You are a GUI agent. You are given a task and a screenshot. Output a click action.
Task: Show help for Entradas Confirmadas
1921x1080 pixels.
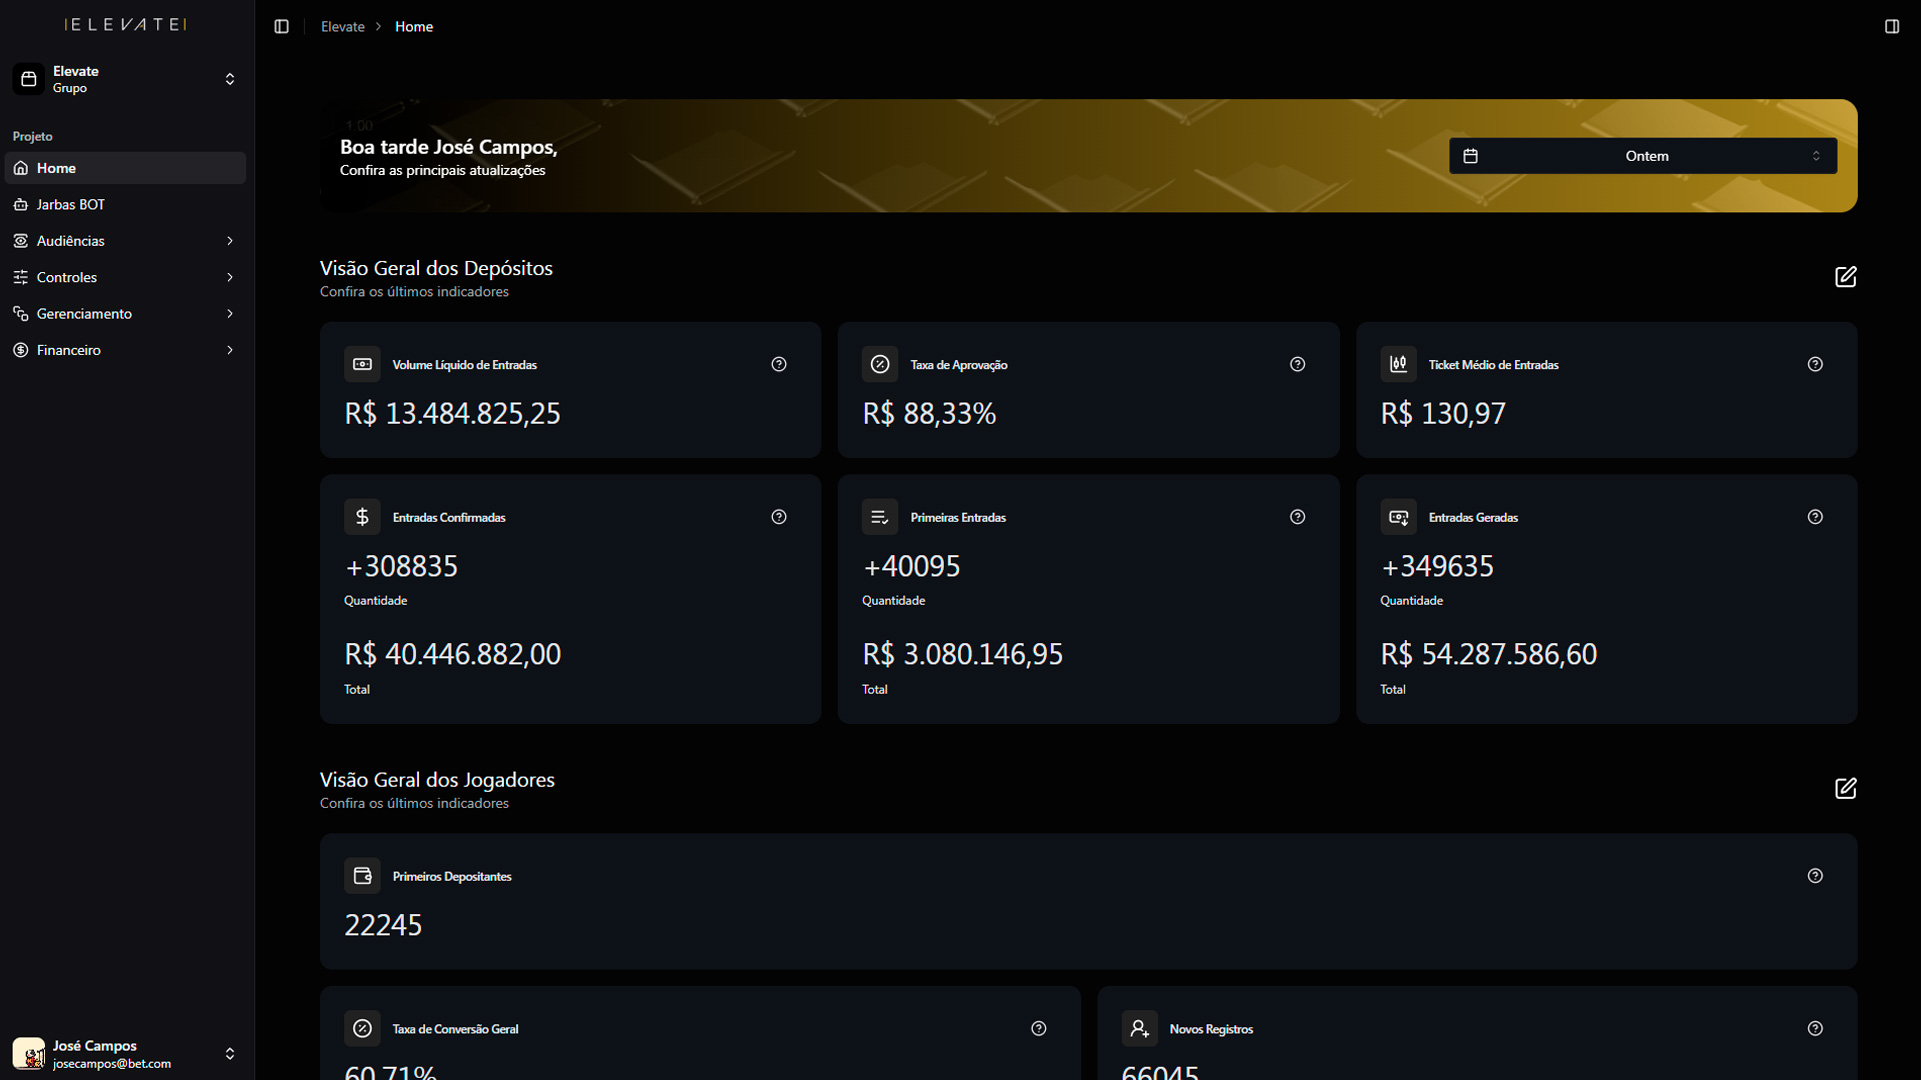779,517
